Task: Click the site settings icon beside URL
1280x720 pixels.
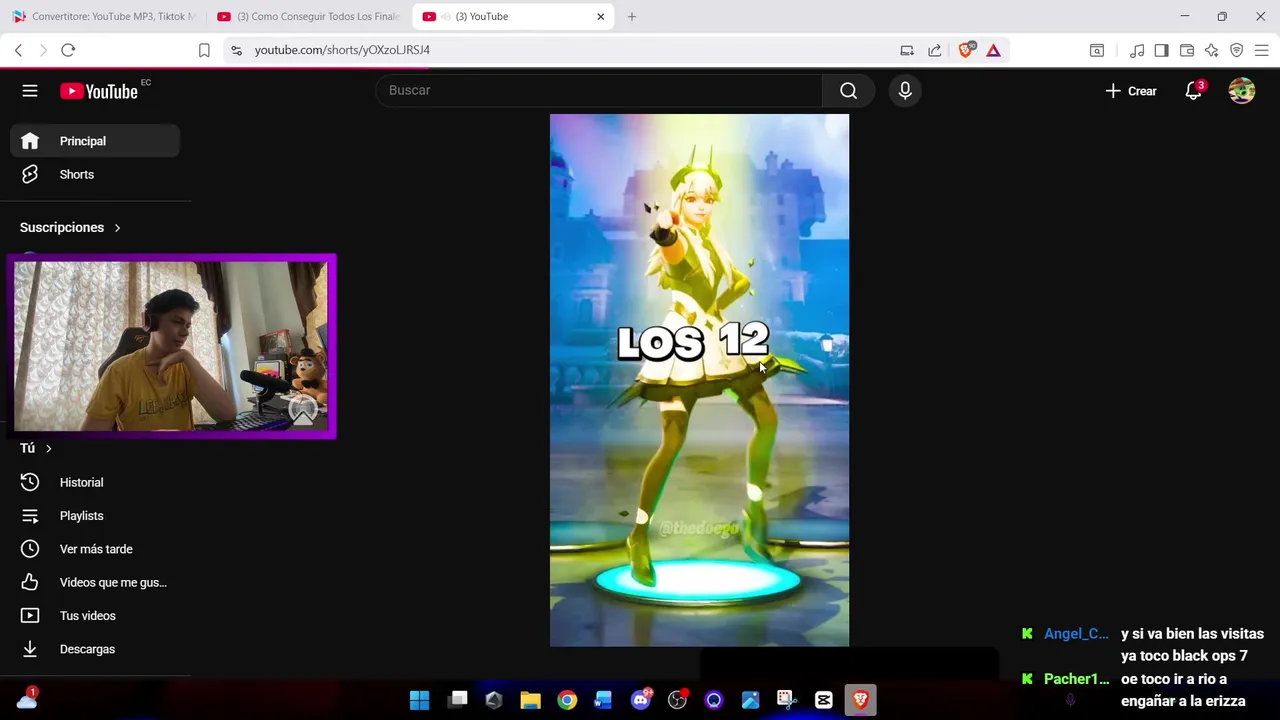Action: (236, 50)
